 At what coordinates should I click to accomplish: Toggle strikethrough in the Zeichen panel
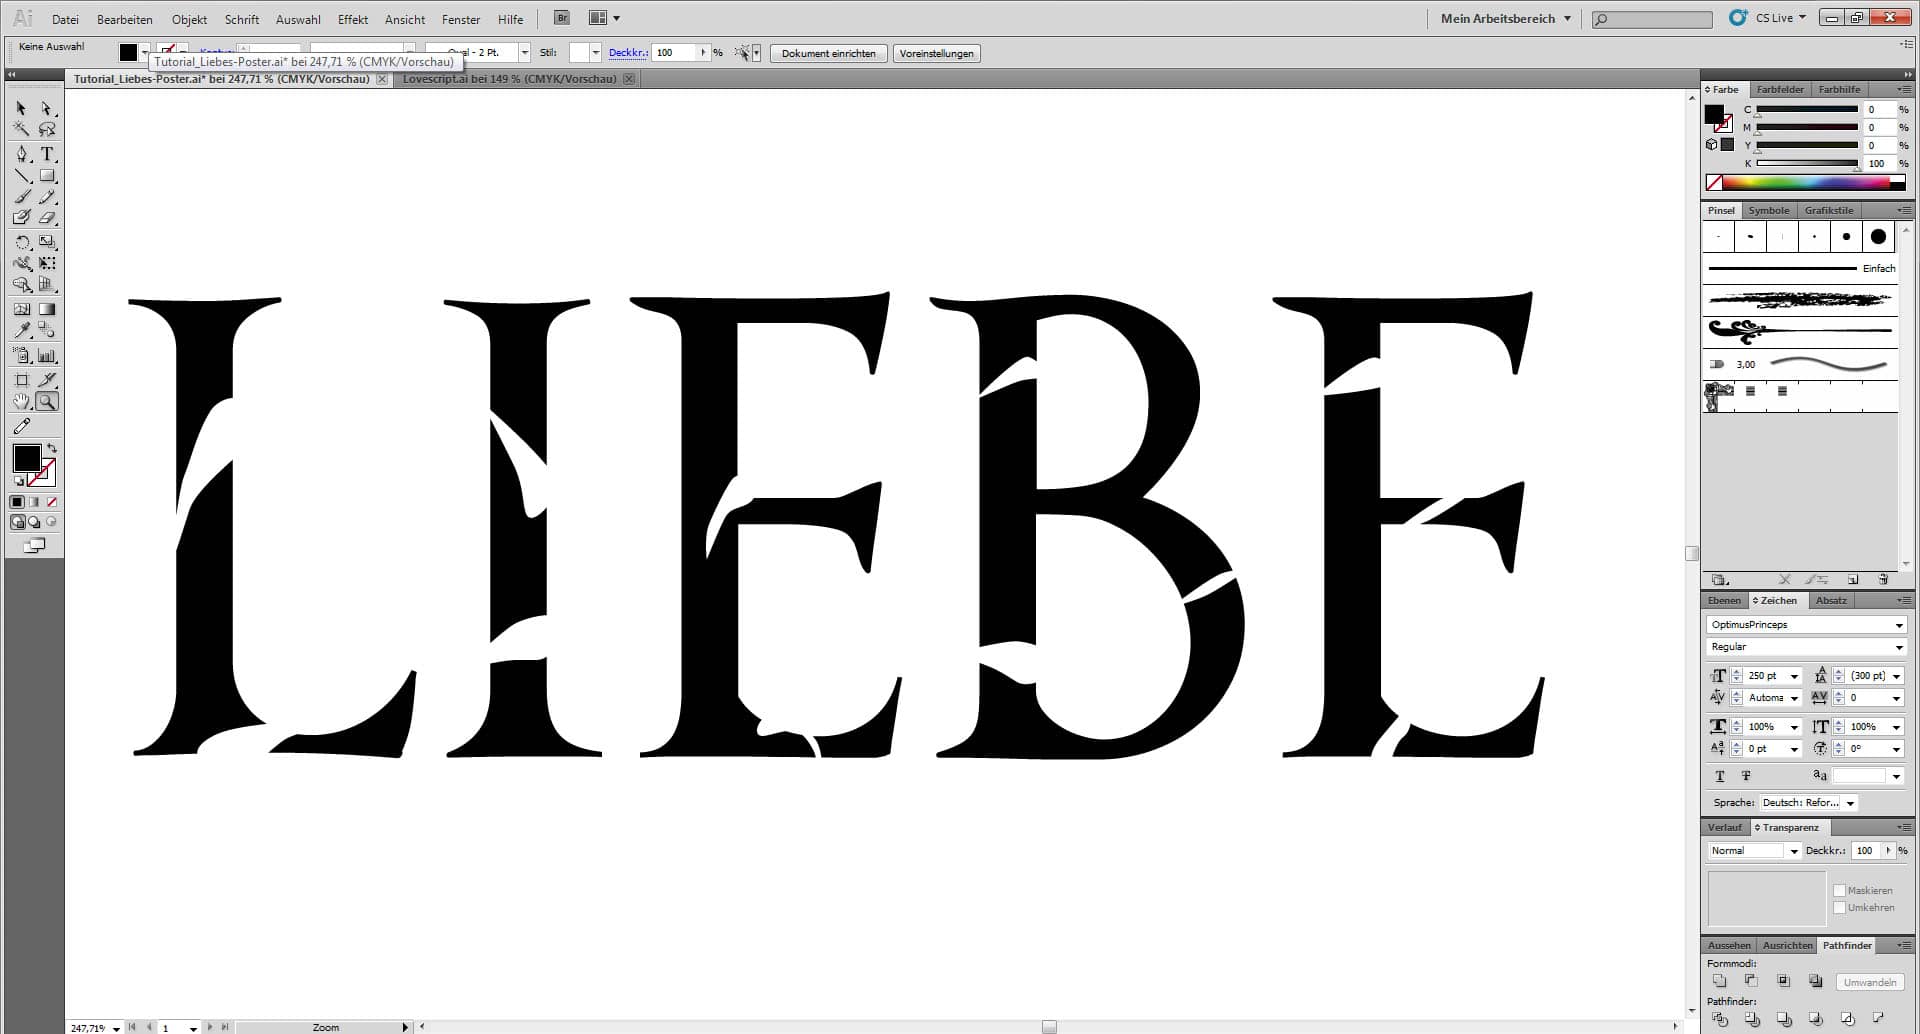click(x=1746, y=775)
